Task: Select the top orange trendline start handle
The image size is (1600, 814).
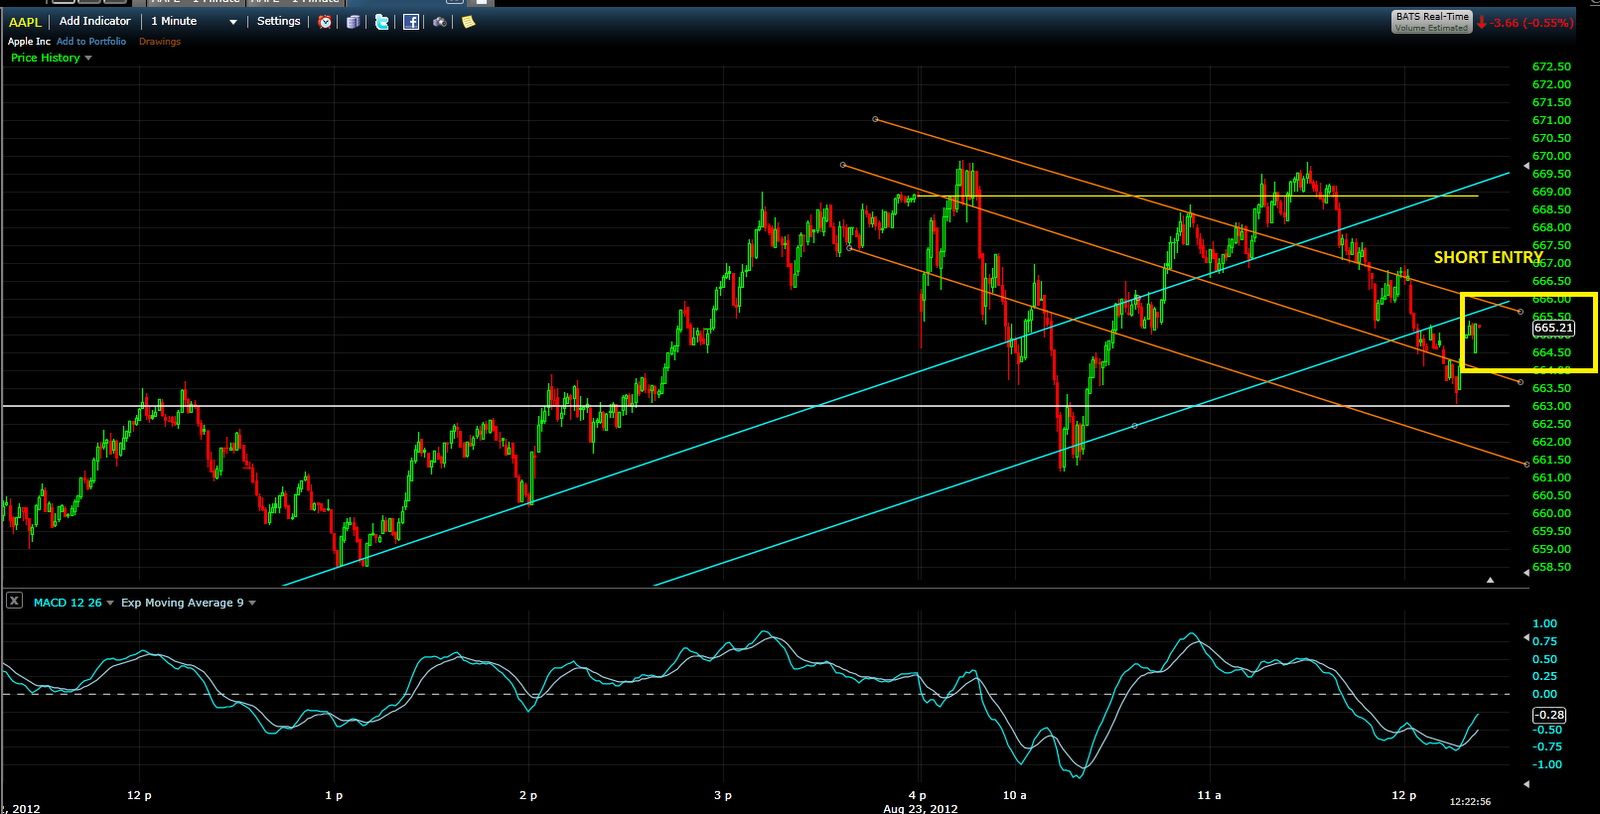Action: pyautogui.click(x=875, y=119)
